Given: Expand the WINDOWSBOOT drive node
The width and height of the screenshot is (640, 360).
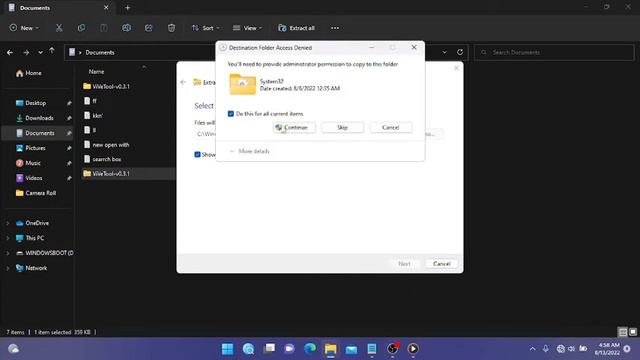Looking at the screenshot, I should tap(7, 253).
